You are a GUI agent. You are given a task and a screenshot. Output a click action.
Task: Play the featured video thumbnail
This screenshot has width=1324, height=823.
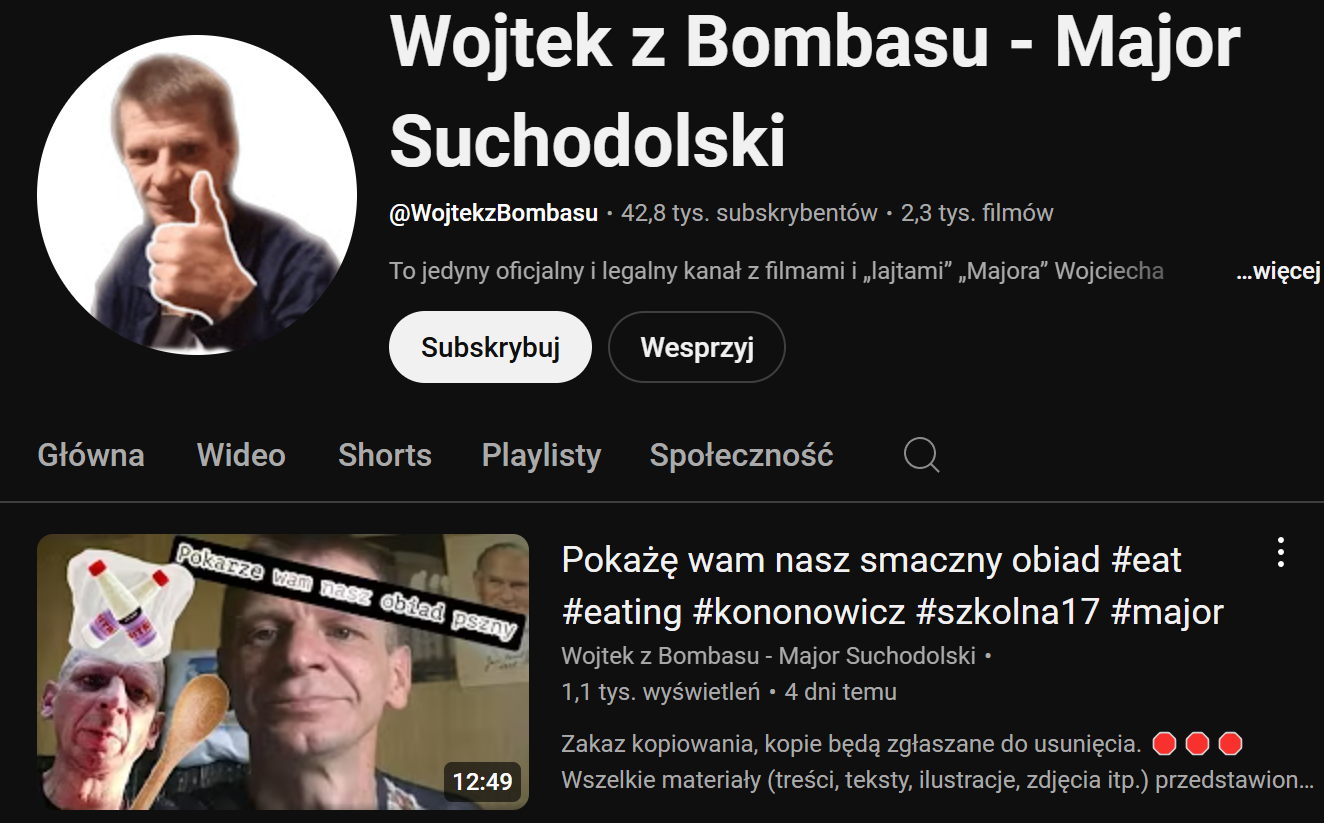(283, 672)
